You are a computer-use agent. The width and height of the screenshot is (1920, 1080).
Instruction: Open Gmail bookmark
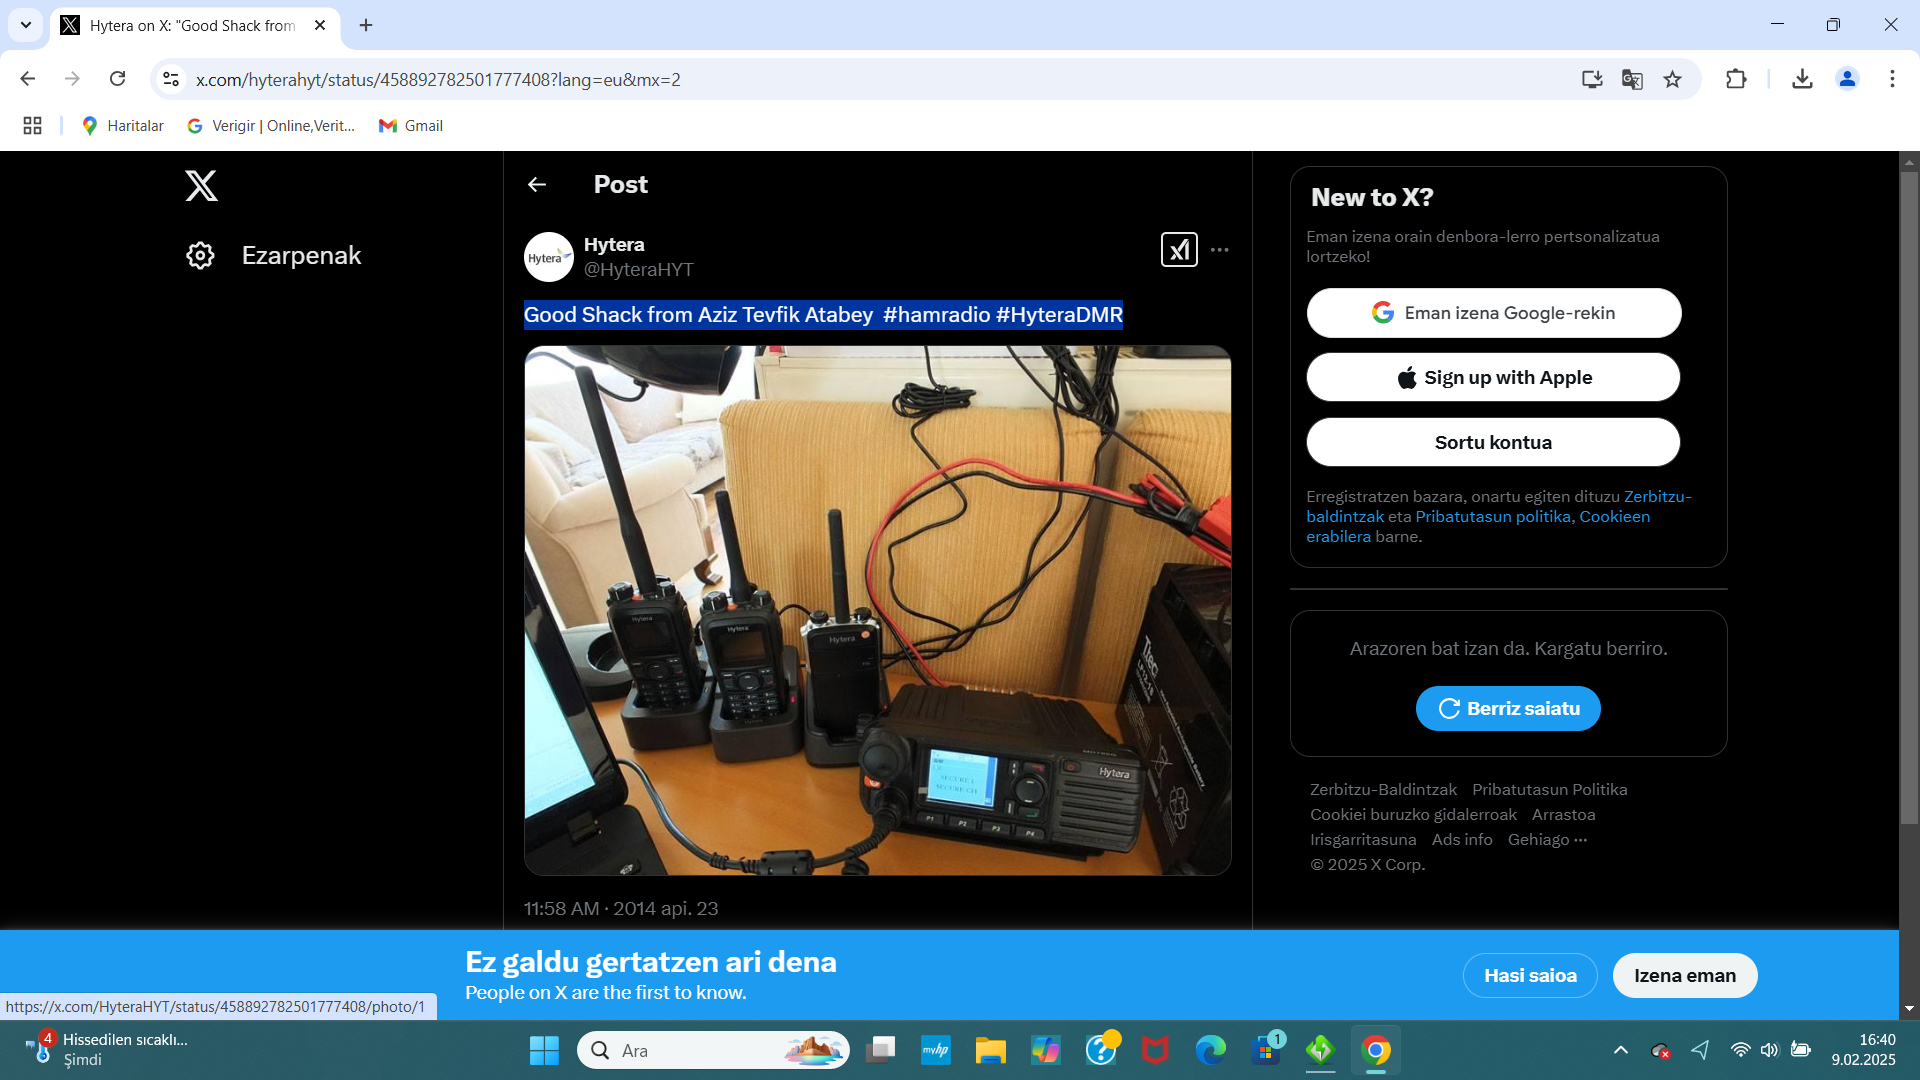tap(411, 125)
